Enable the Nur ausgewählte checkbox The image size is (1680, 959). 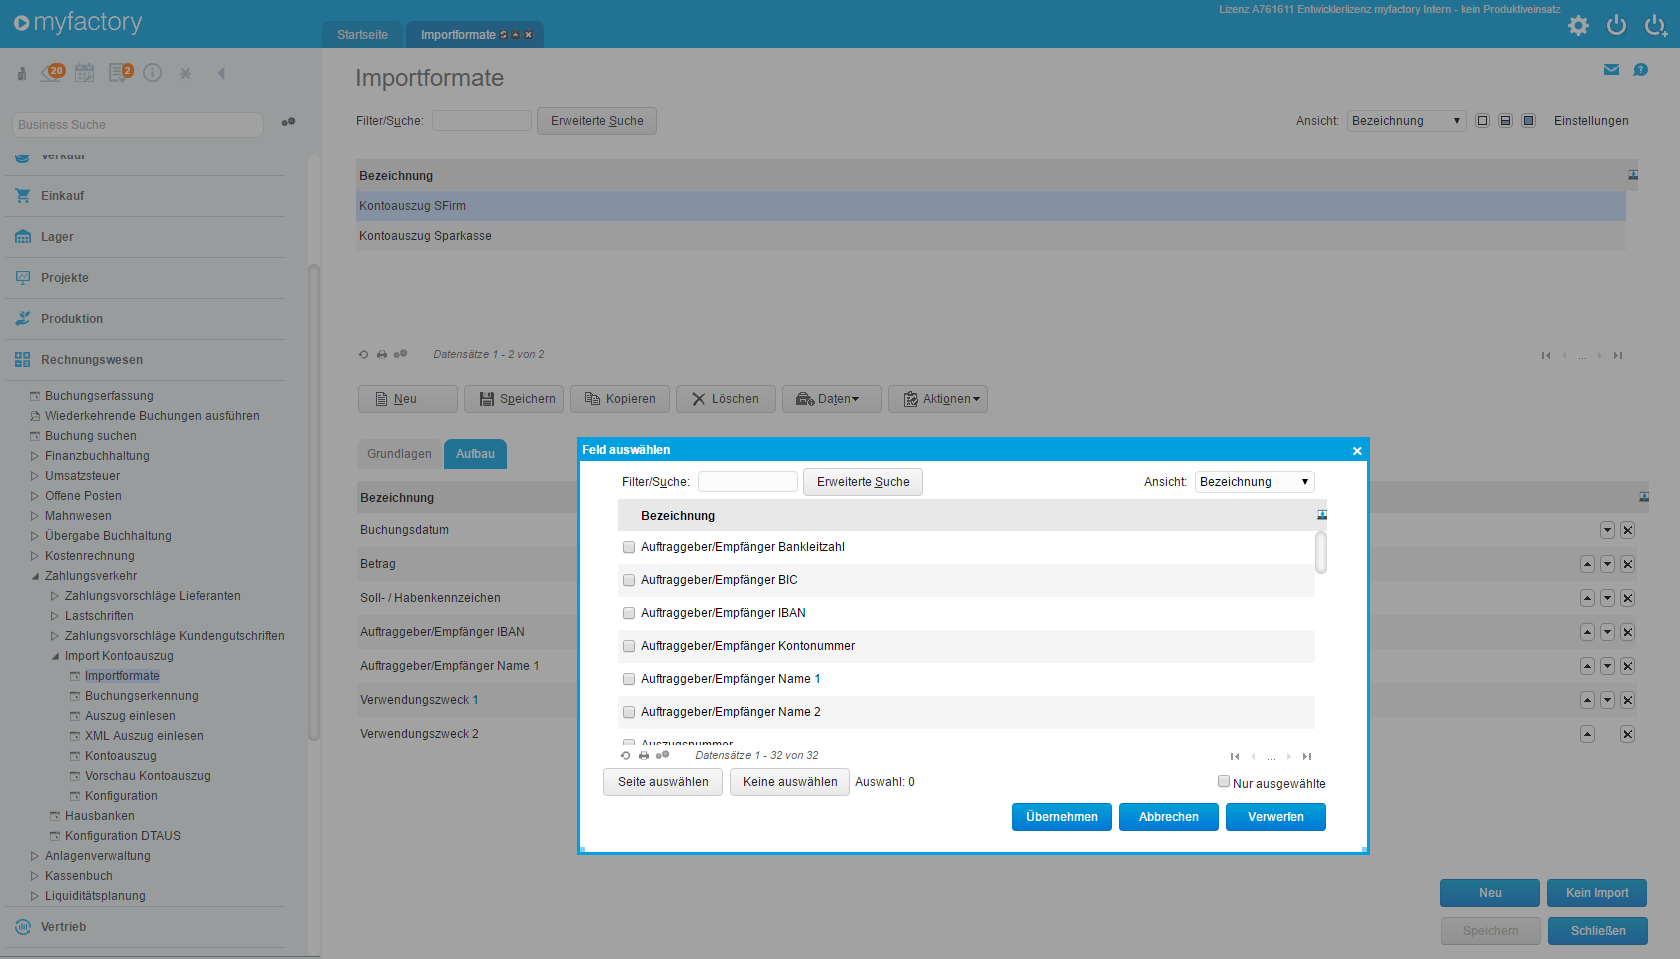pyautogui.click(x=1224, y=781)
